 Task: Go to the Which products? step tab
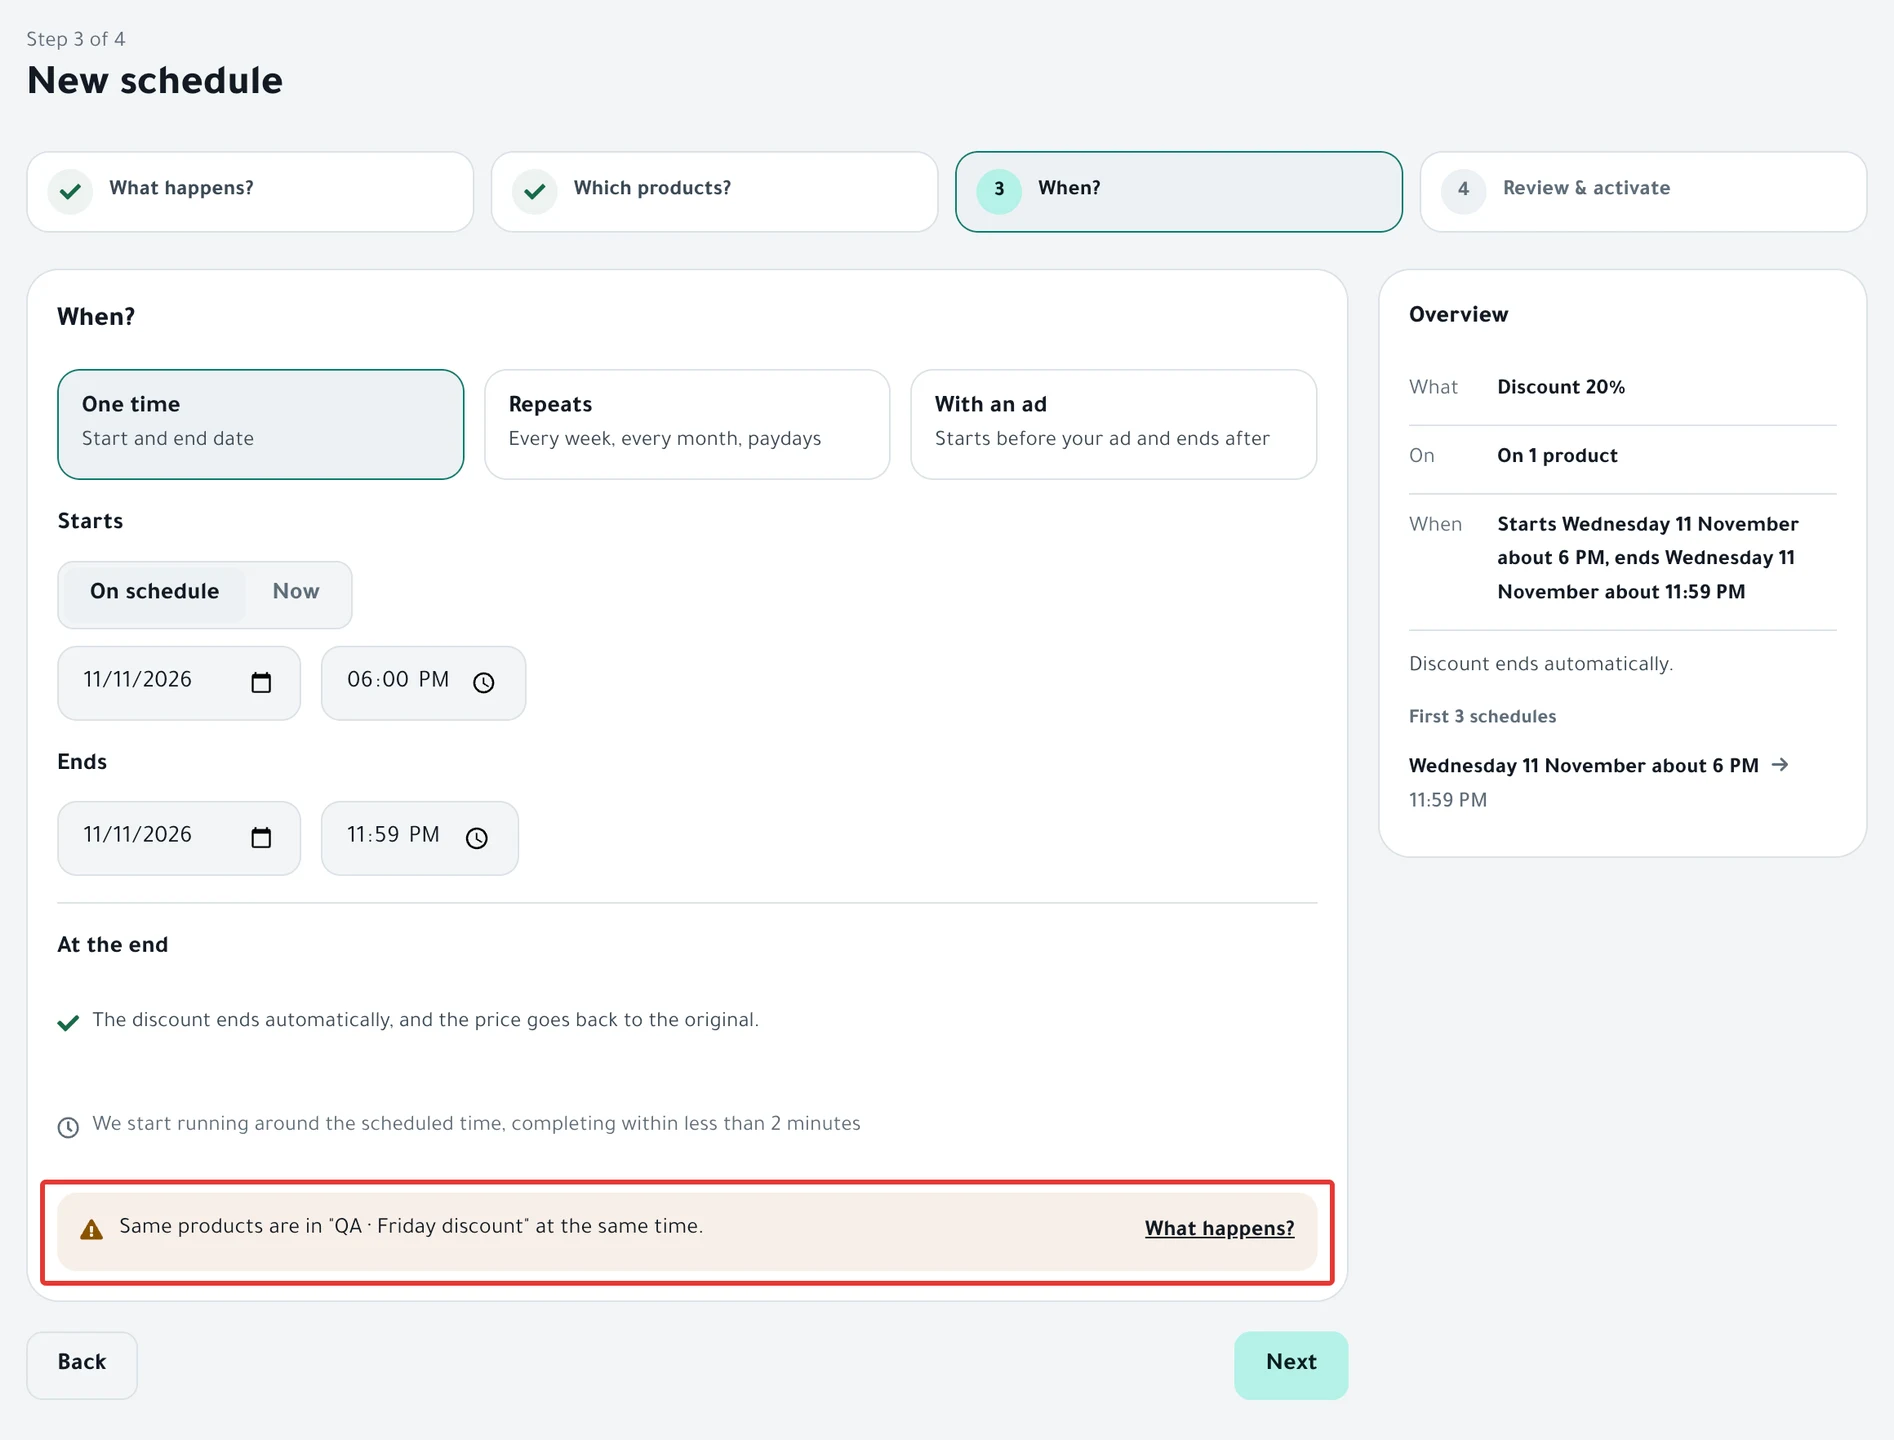(715, 192)
